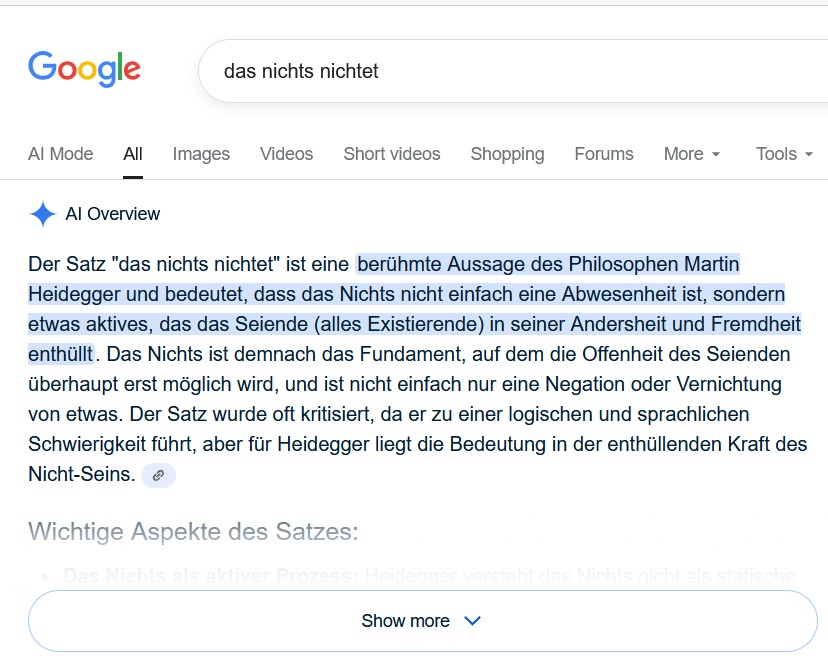The width and height of the screenshot is (828, 665).
Task: Click the source link chip icon
Action: point(158,476)
